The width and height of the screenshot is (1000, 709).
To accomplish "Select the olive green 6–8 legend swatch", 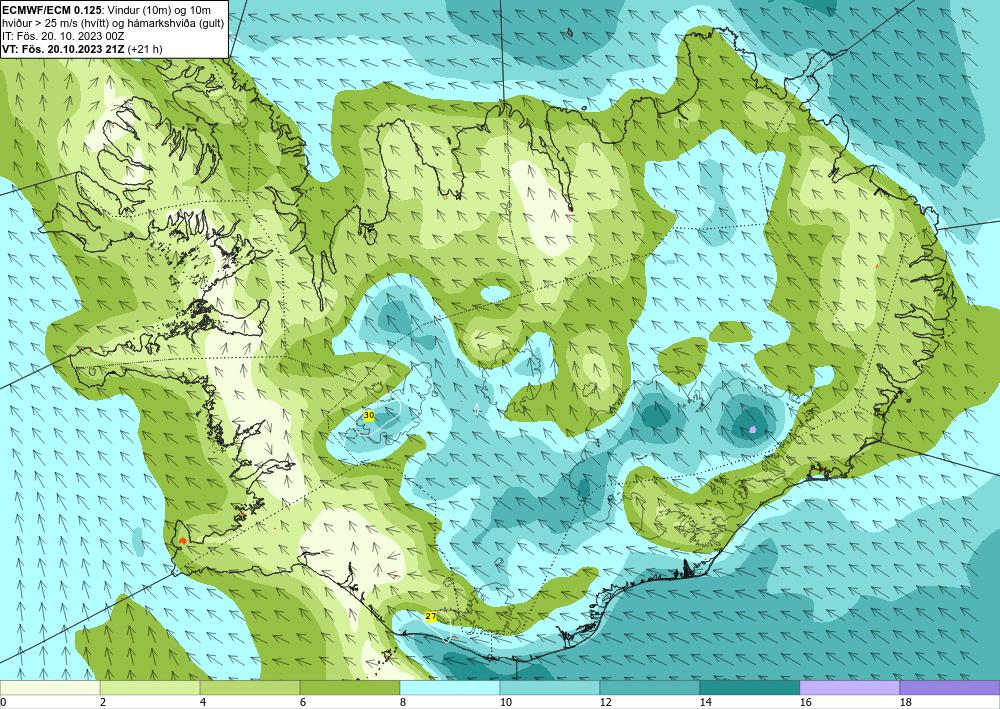I will tap(349, 688).
